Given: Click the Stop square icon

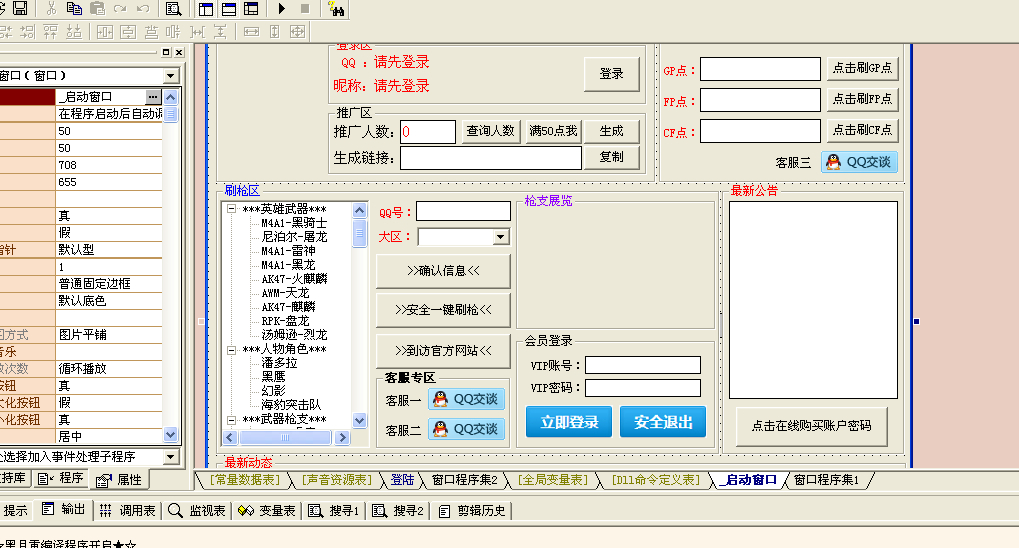Looking at the screenshot, I should pyautogui.click(x=305, y=8).
